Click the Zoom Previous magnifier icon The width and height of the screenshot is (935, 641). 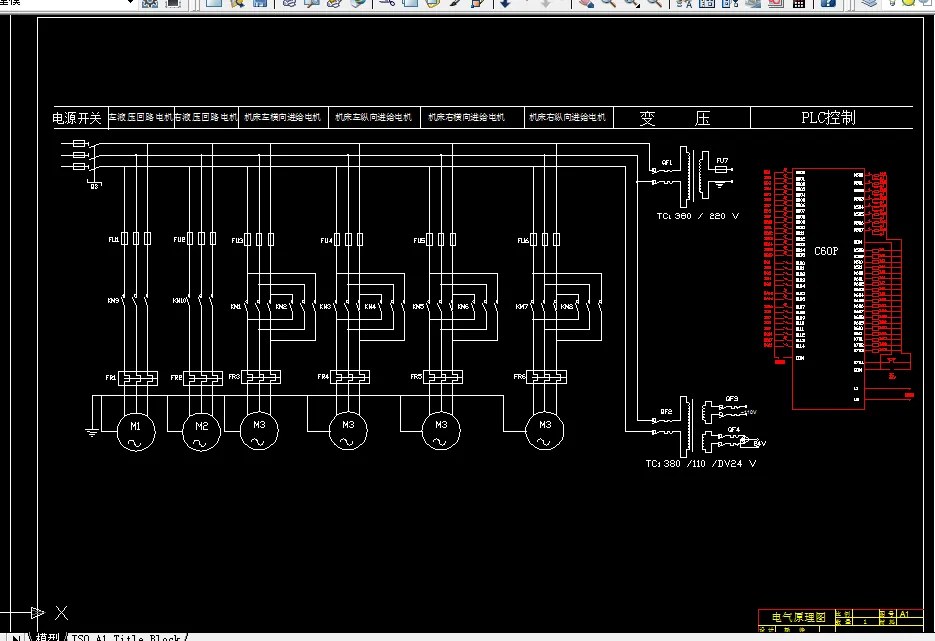pos(655,3)
